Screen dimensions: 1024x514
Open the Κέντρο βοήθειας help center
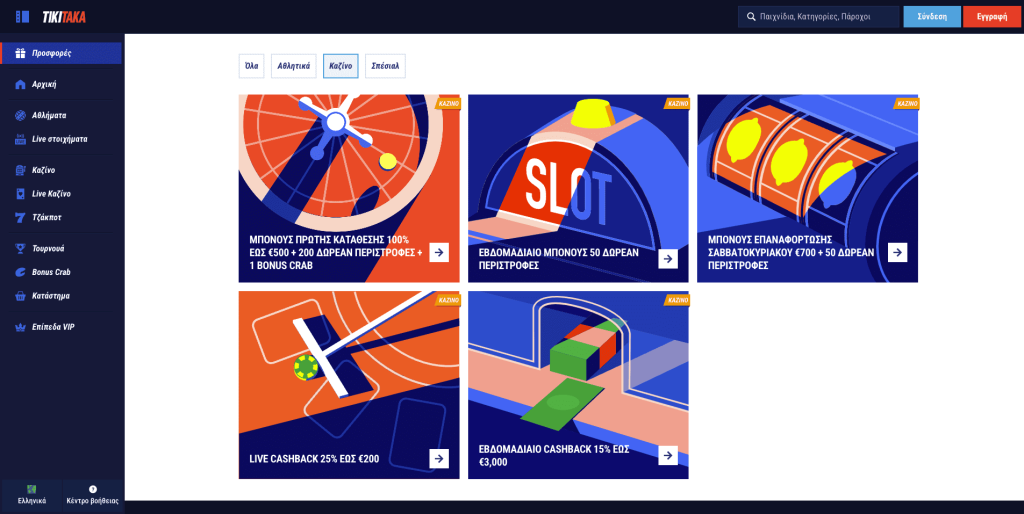(x=93, y=496)
